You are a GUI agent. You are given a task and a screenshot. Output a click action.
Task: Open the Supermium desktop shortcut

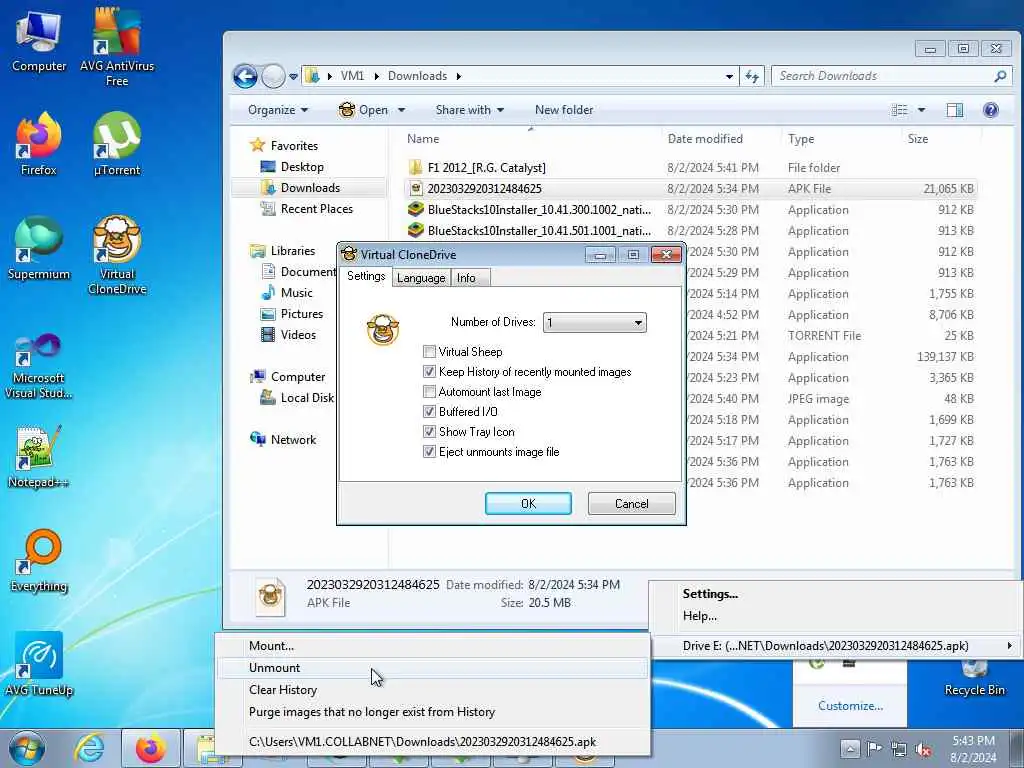(x=39, y=248)
